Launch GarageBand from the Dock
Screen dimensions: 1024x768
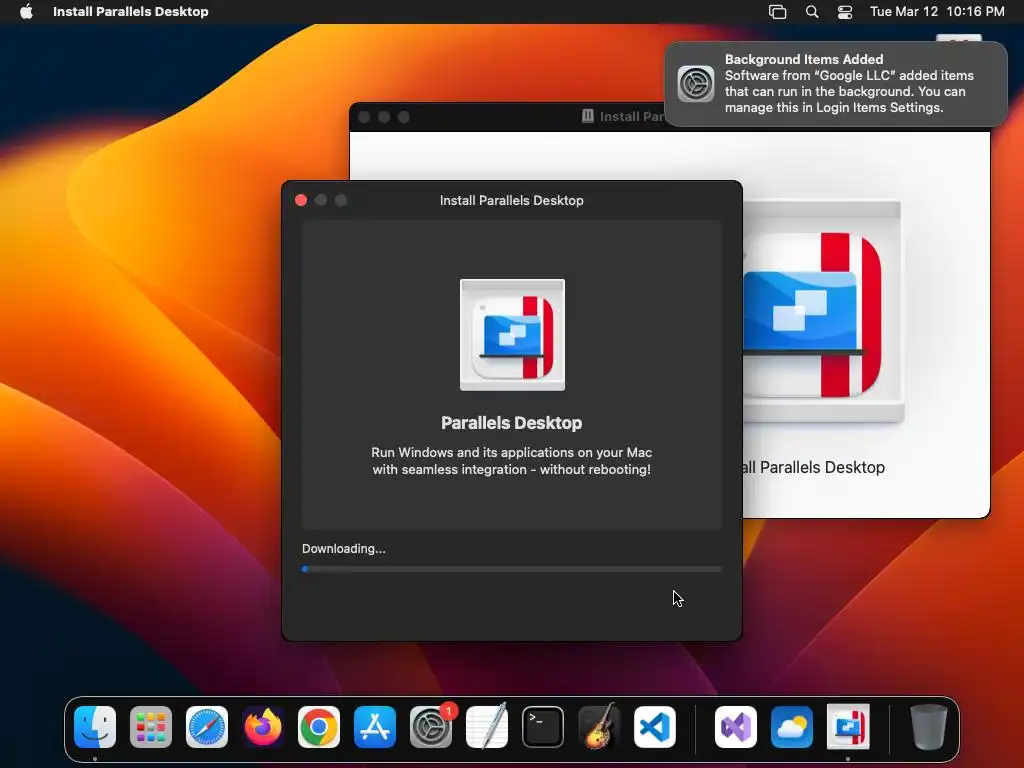[x=599, y=727]
